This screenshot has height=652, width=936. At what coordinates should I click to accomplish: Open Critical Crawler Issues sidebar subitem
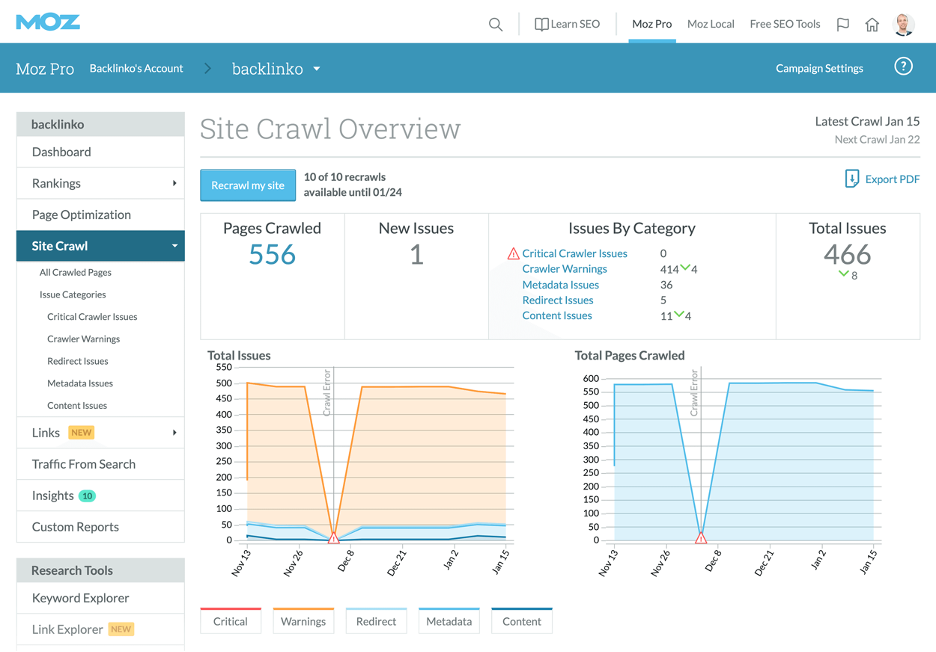(92, 317)
